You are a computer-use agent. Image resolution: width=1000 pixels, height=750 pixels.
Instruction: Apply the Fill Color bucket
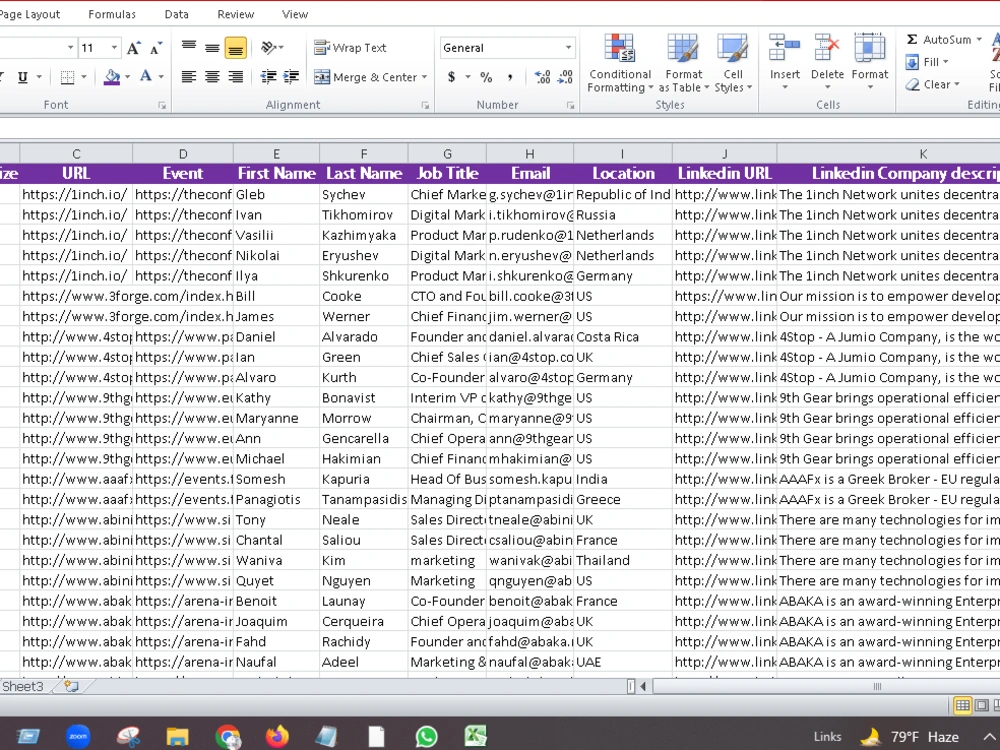pos(112,77)
